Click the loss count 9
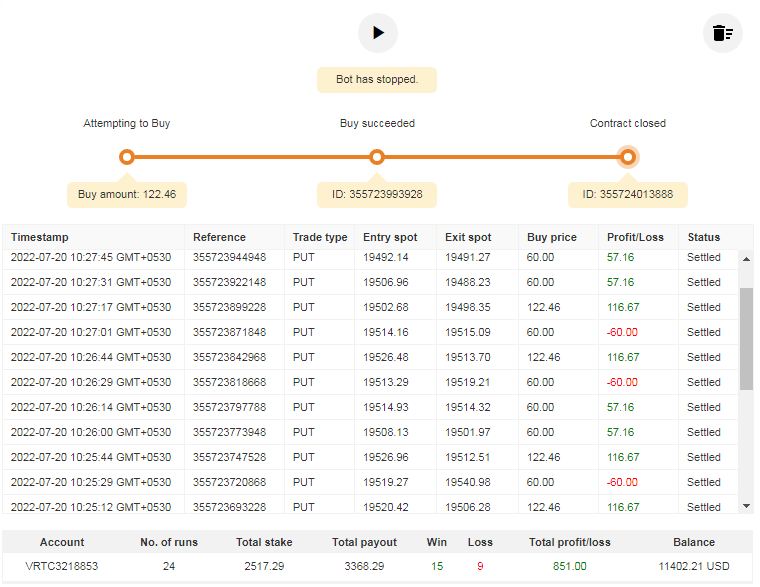The width and height of the screenshot is (760, 587). tap(480, 566)
